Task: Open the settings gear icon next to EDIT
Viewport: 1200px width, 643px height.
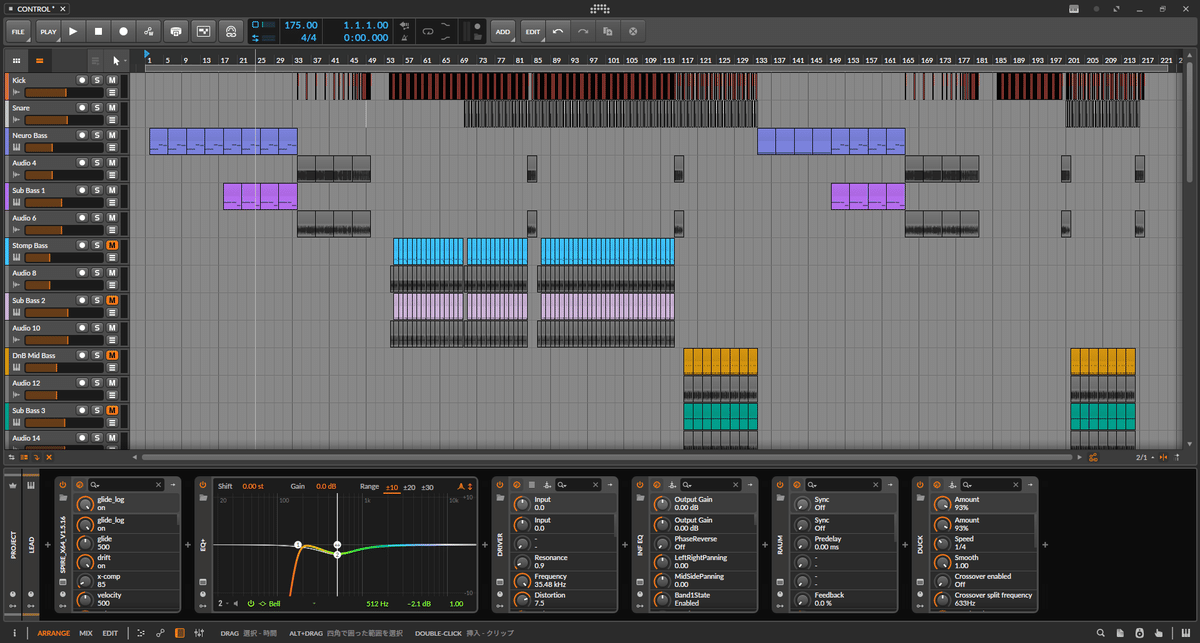Action: pos(632,31)
